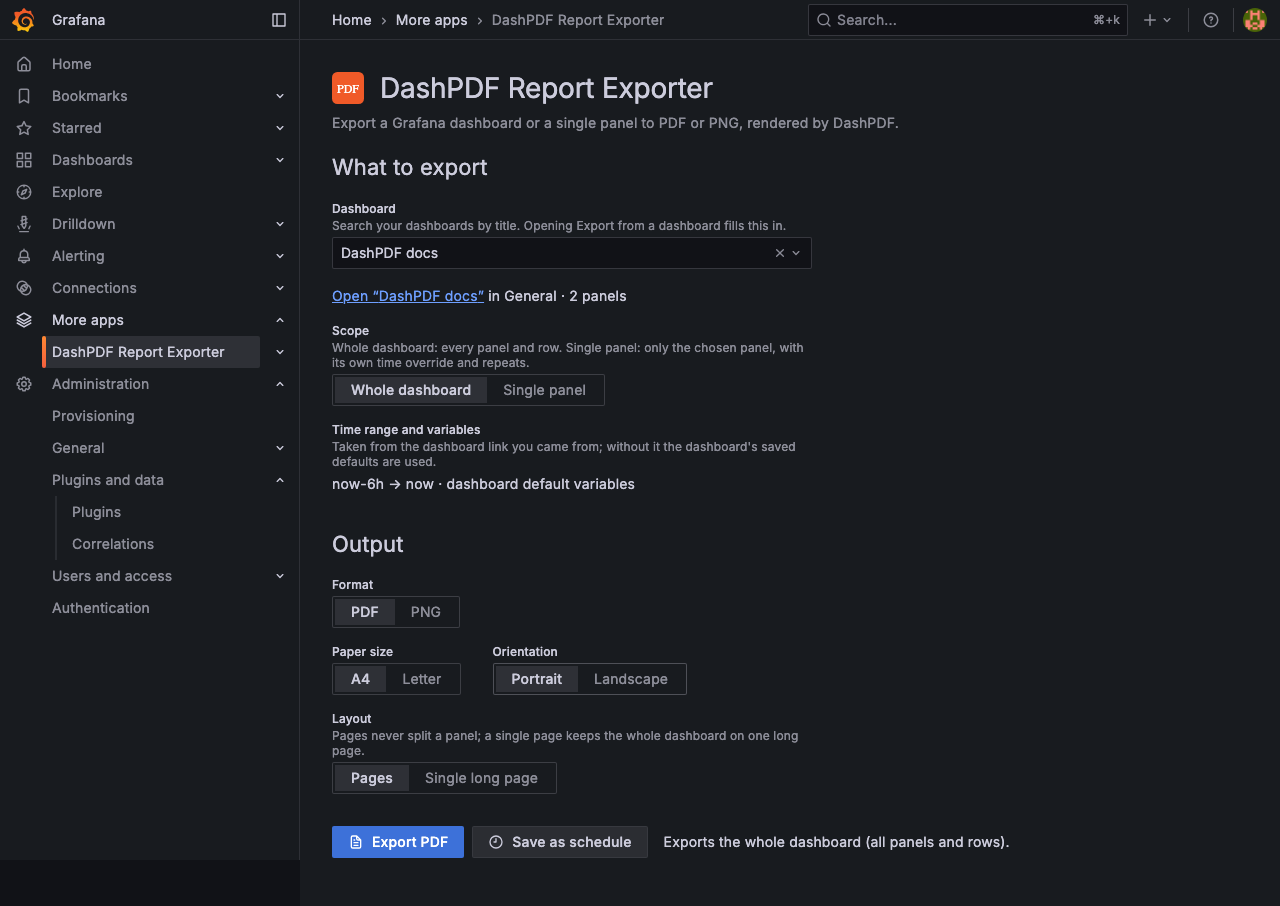The height and width of the screenshot is (906, 1280).
Task: Open Explore from the sidebar
Action: [77, 192]
